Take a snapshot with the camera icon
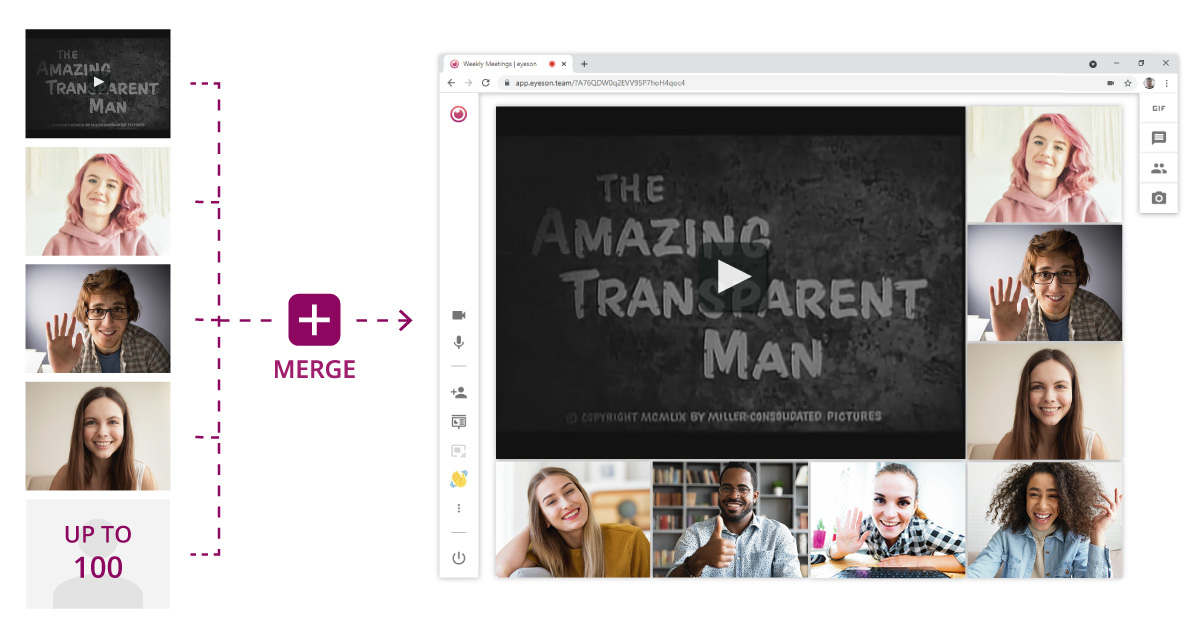 click(1159, 198)
